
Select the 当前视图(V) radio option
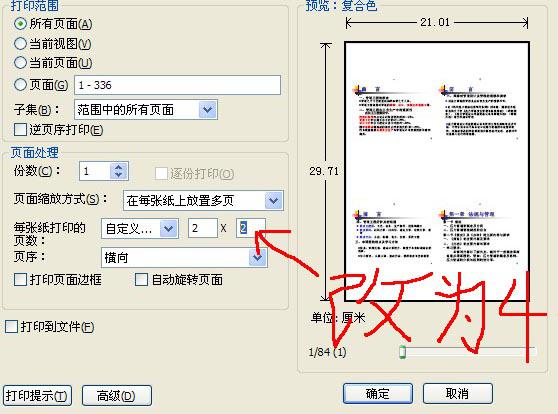[20, 44]
